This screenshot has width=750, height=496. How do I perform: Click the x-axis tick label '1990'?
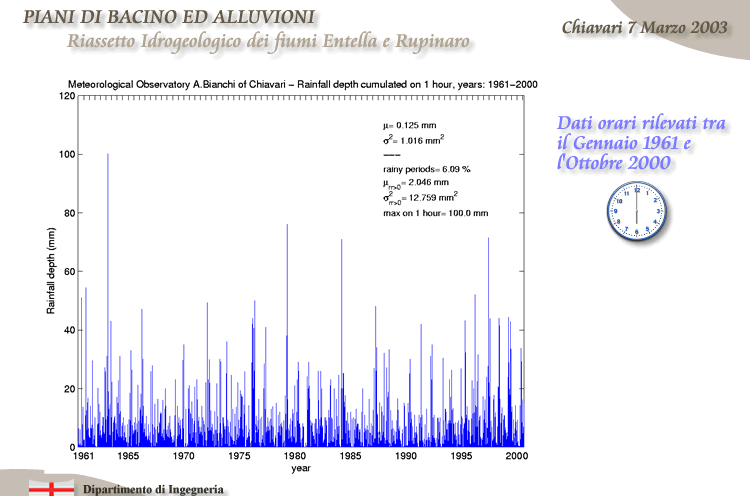(x=406, y=456)
